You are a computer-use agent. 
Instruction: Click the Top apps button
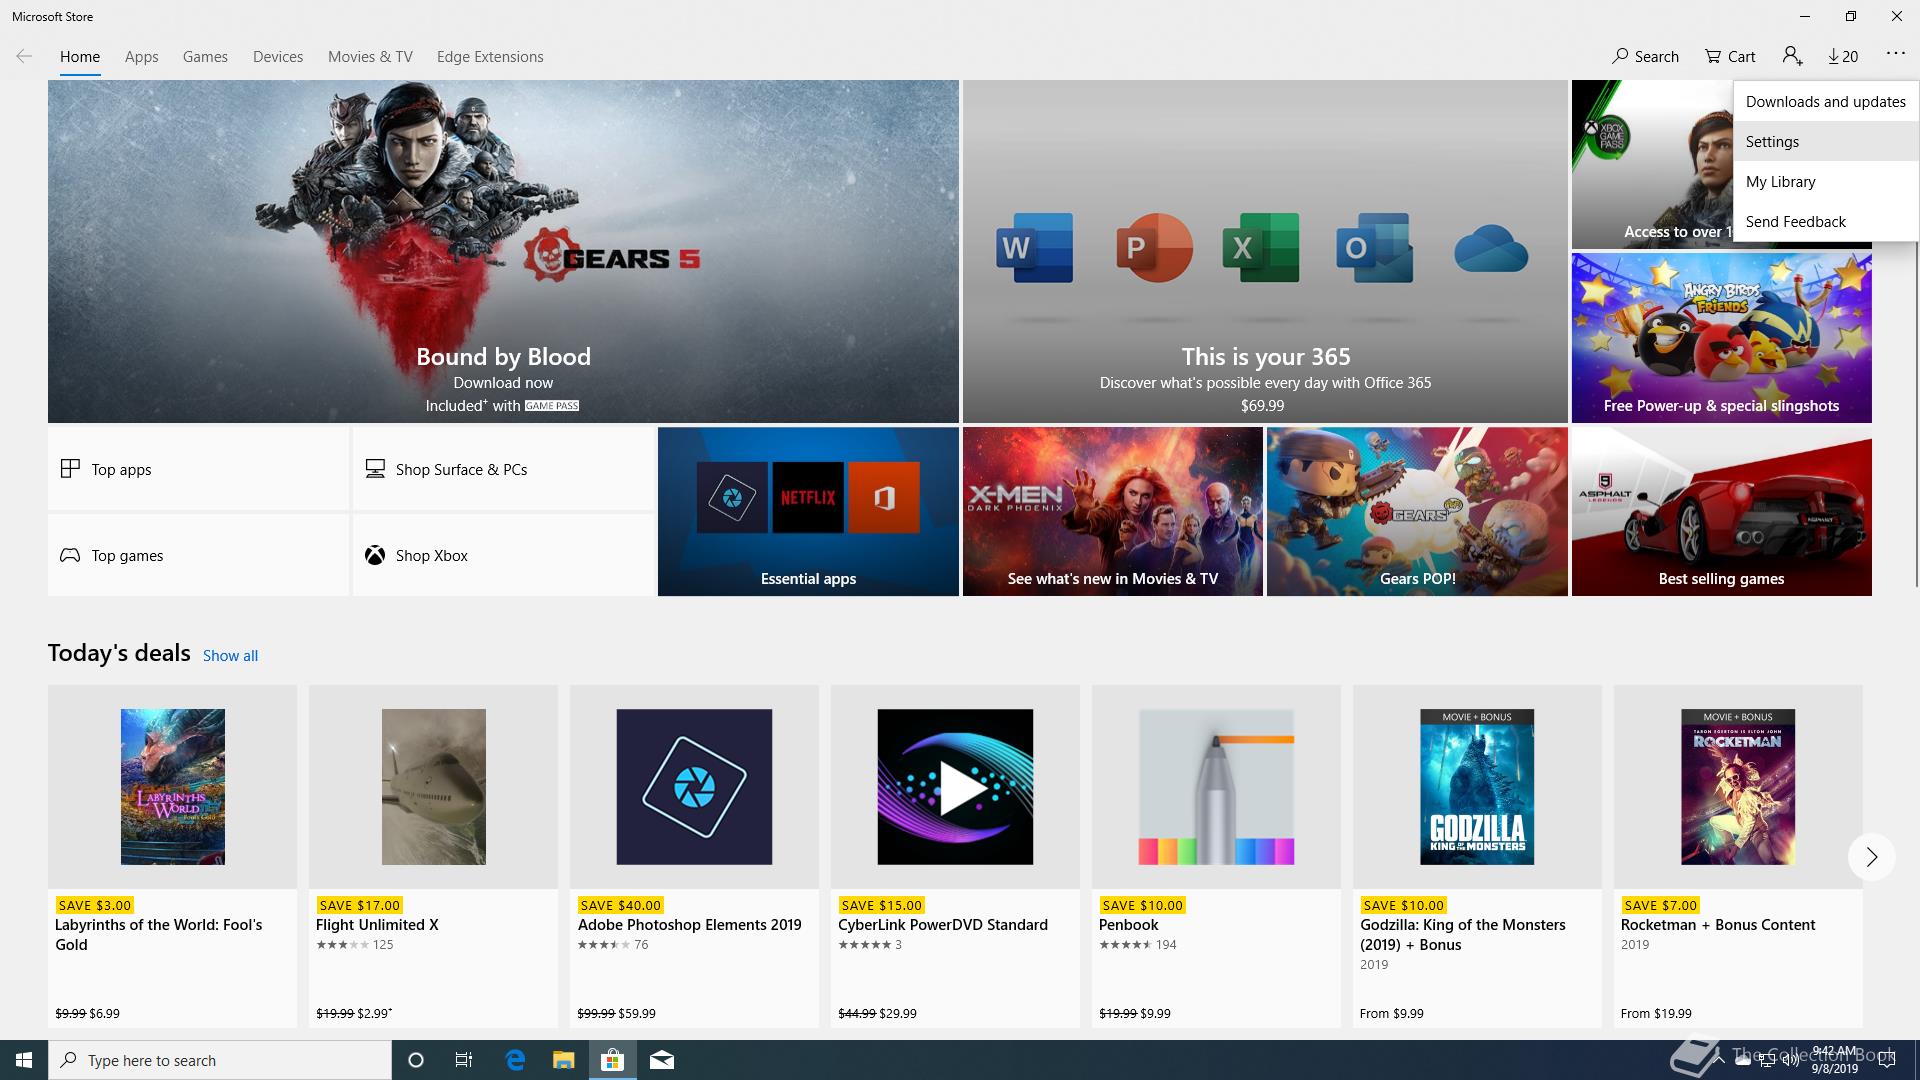click(198, 469)
